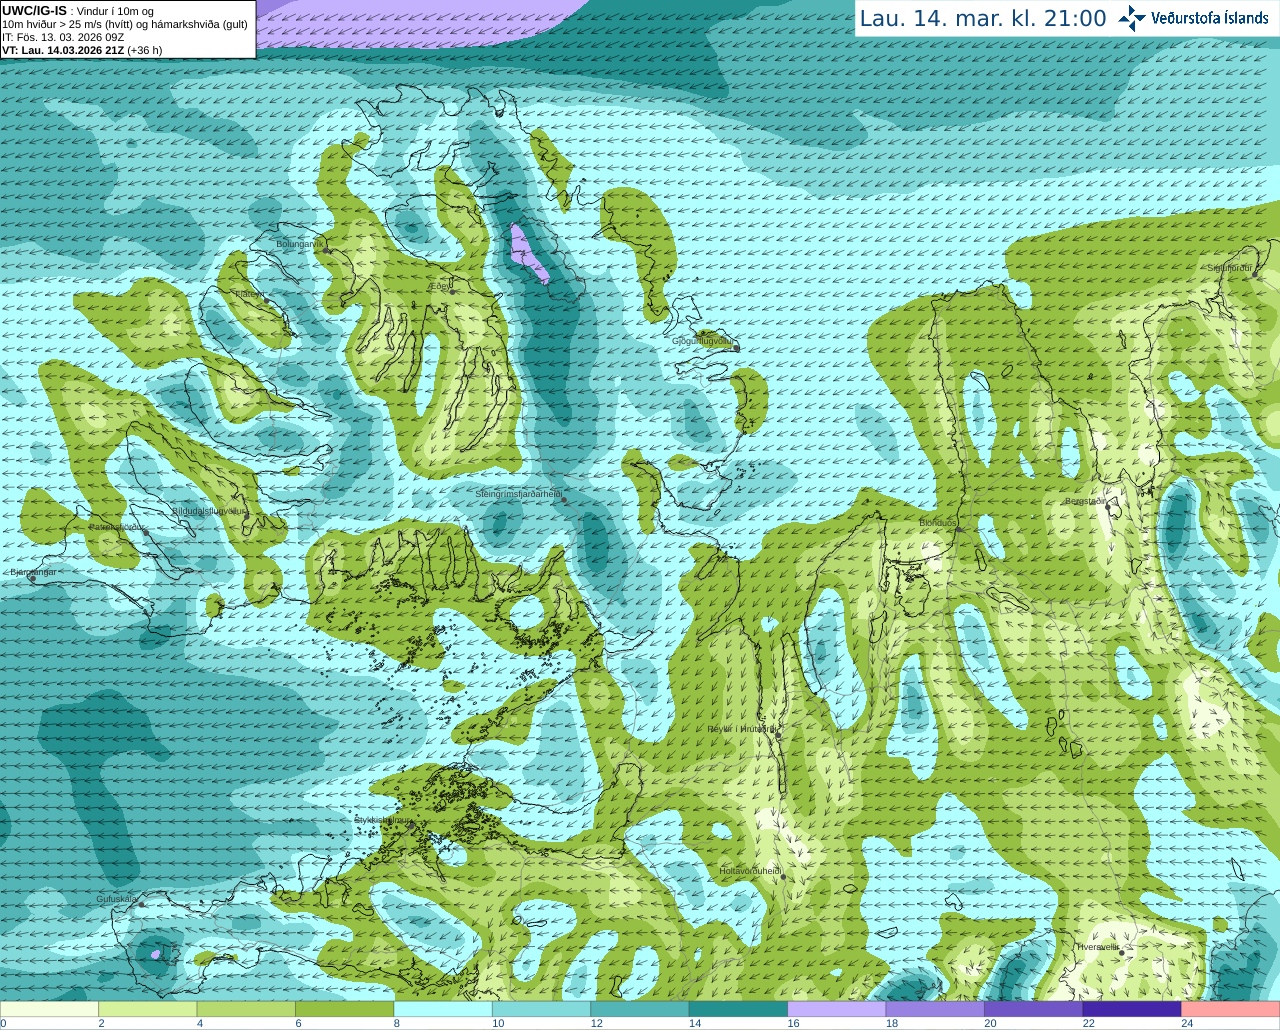1280x1030 pixels.
Task: Select the pink legend swatch above 24 m/s
Action: pyautogui.click(x=1231, y=1009)
